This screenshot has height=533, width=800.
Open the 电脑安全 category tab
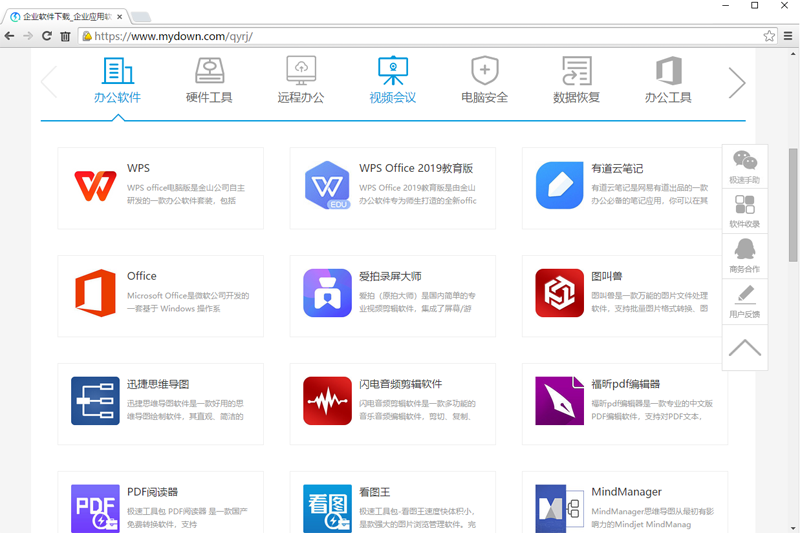click(484, 81)
